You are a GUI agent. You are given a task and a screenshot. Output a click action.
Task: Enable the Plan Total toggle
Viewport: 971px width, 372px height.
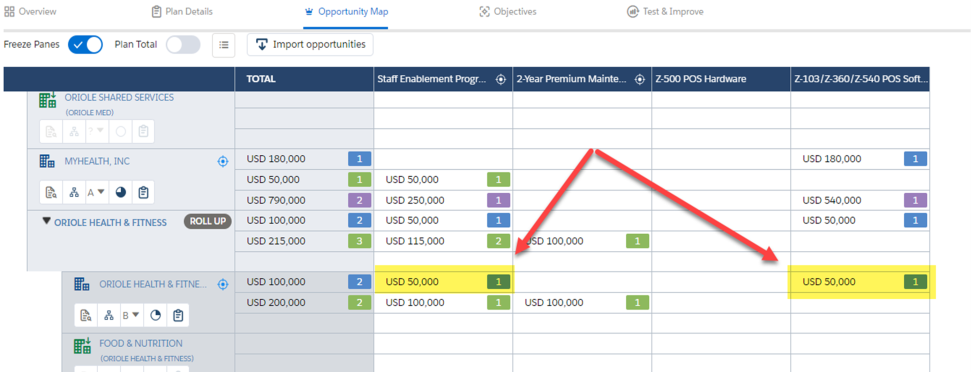tap(183, 45)
